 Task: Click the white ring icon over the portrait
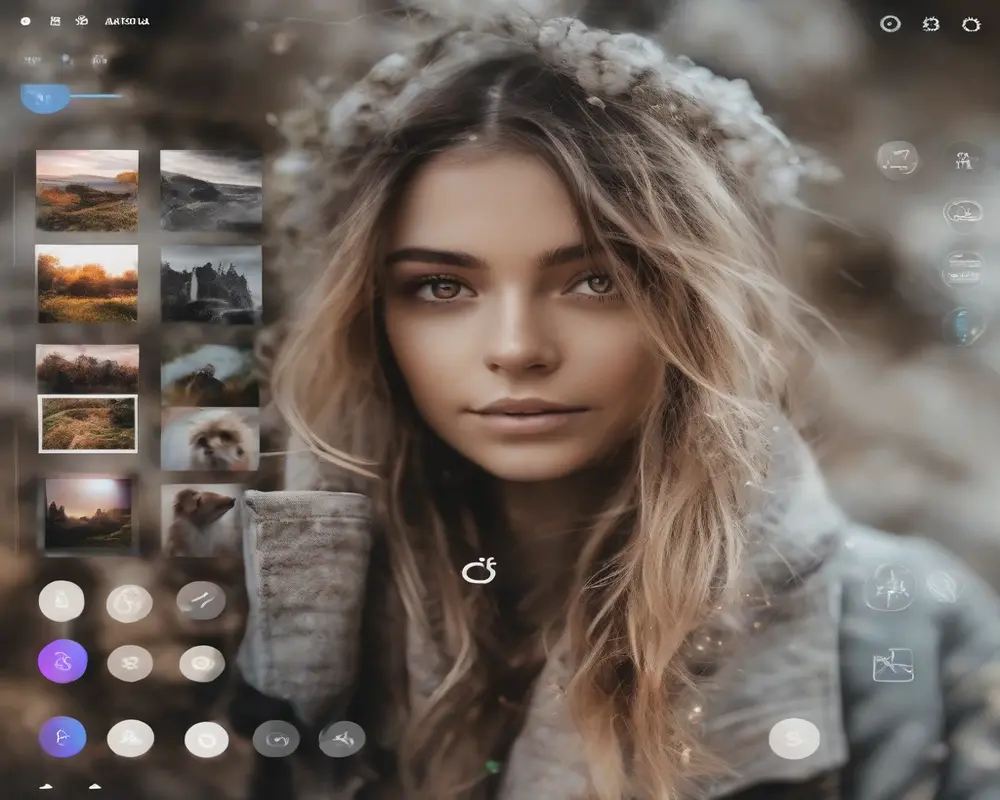(479, 570)
